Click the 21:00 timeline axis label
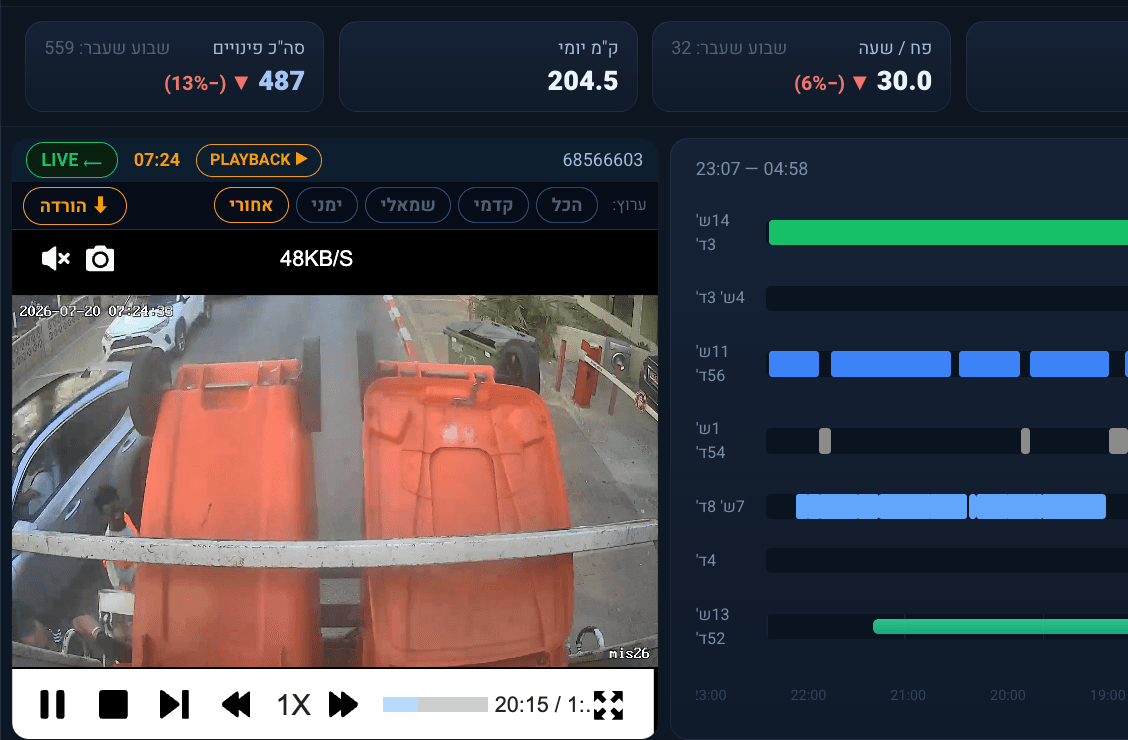 pyautogui.click(x=908, y=695)
